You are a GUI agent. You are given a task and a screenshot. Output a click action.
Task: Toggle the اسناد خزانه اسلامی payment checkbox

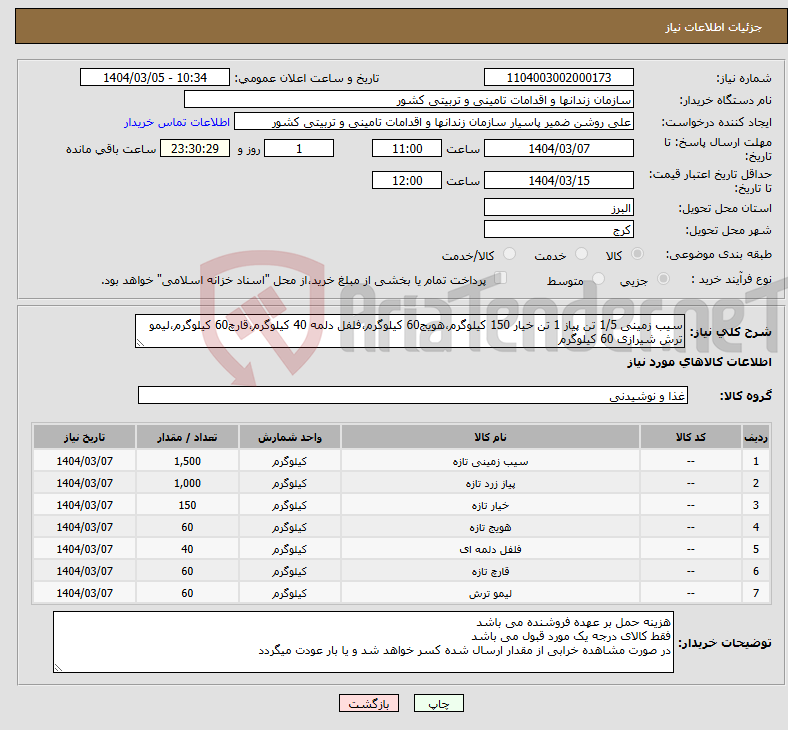pos(500,278)
